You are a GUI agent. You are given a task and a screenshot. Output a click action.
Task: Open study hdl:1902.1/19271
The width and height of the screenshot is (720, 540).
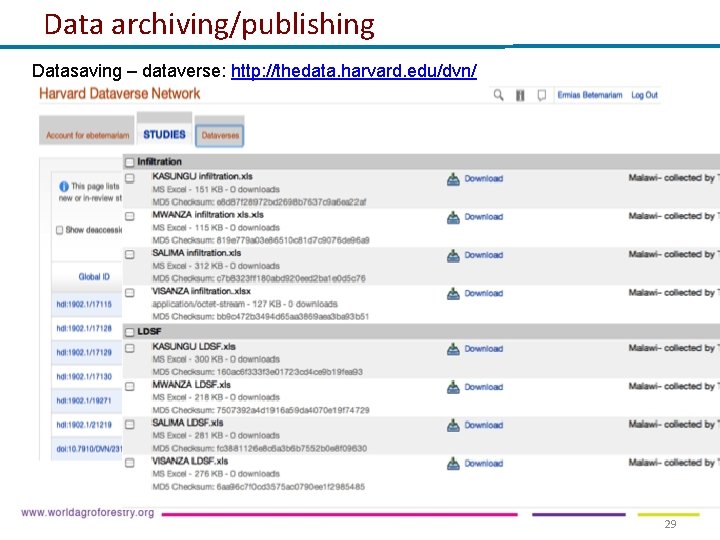(x=84, y=401)
